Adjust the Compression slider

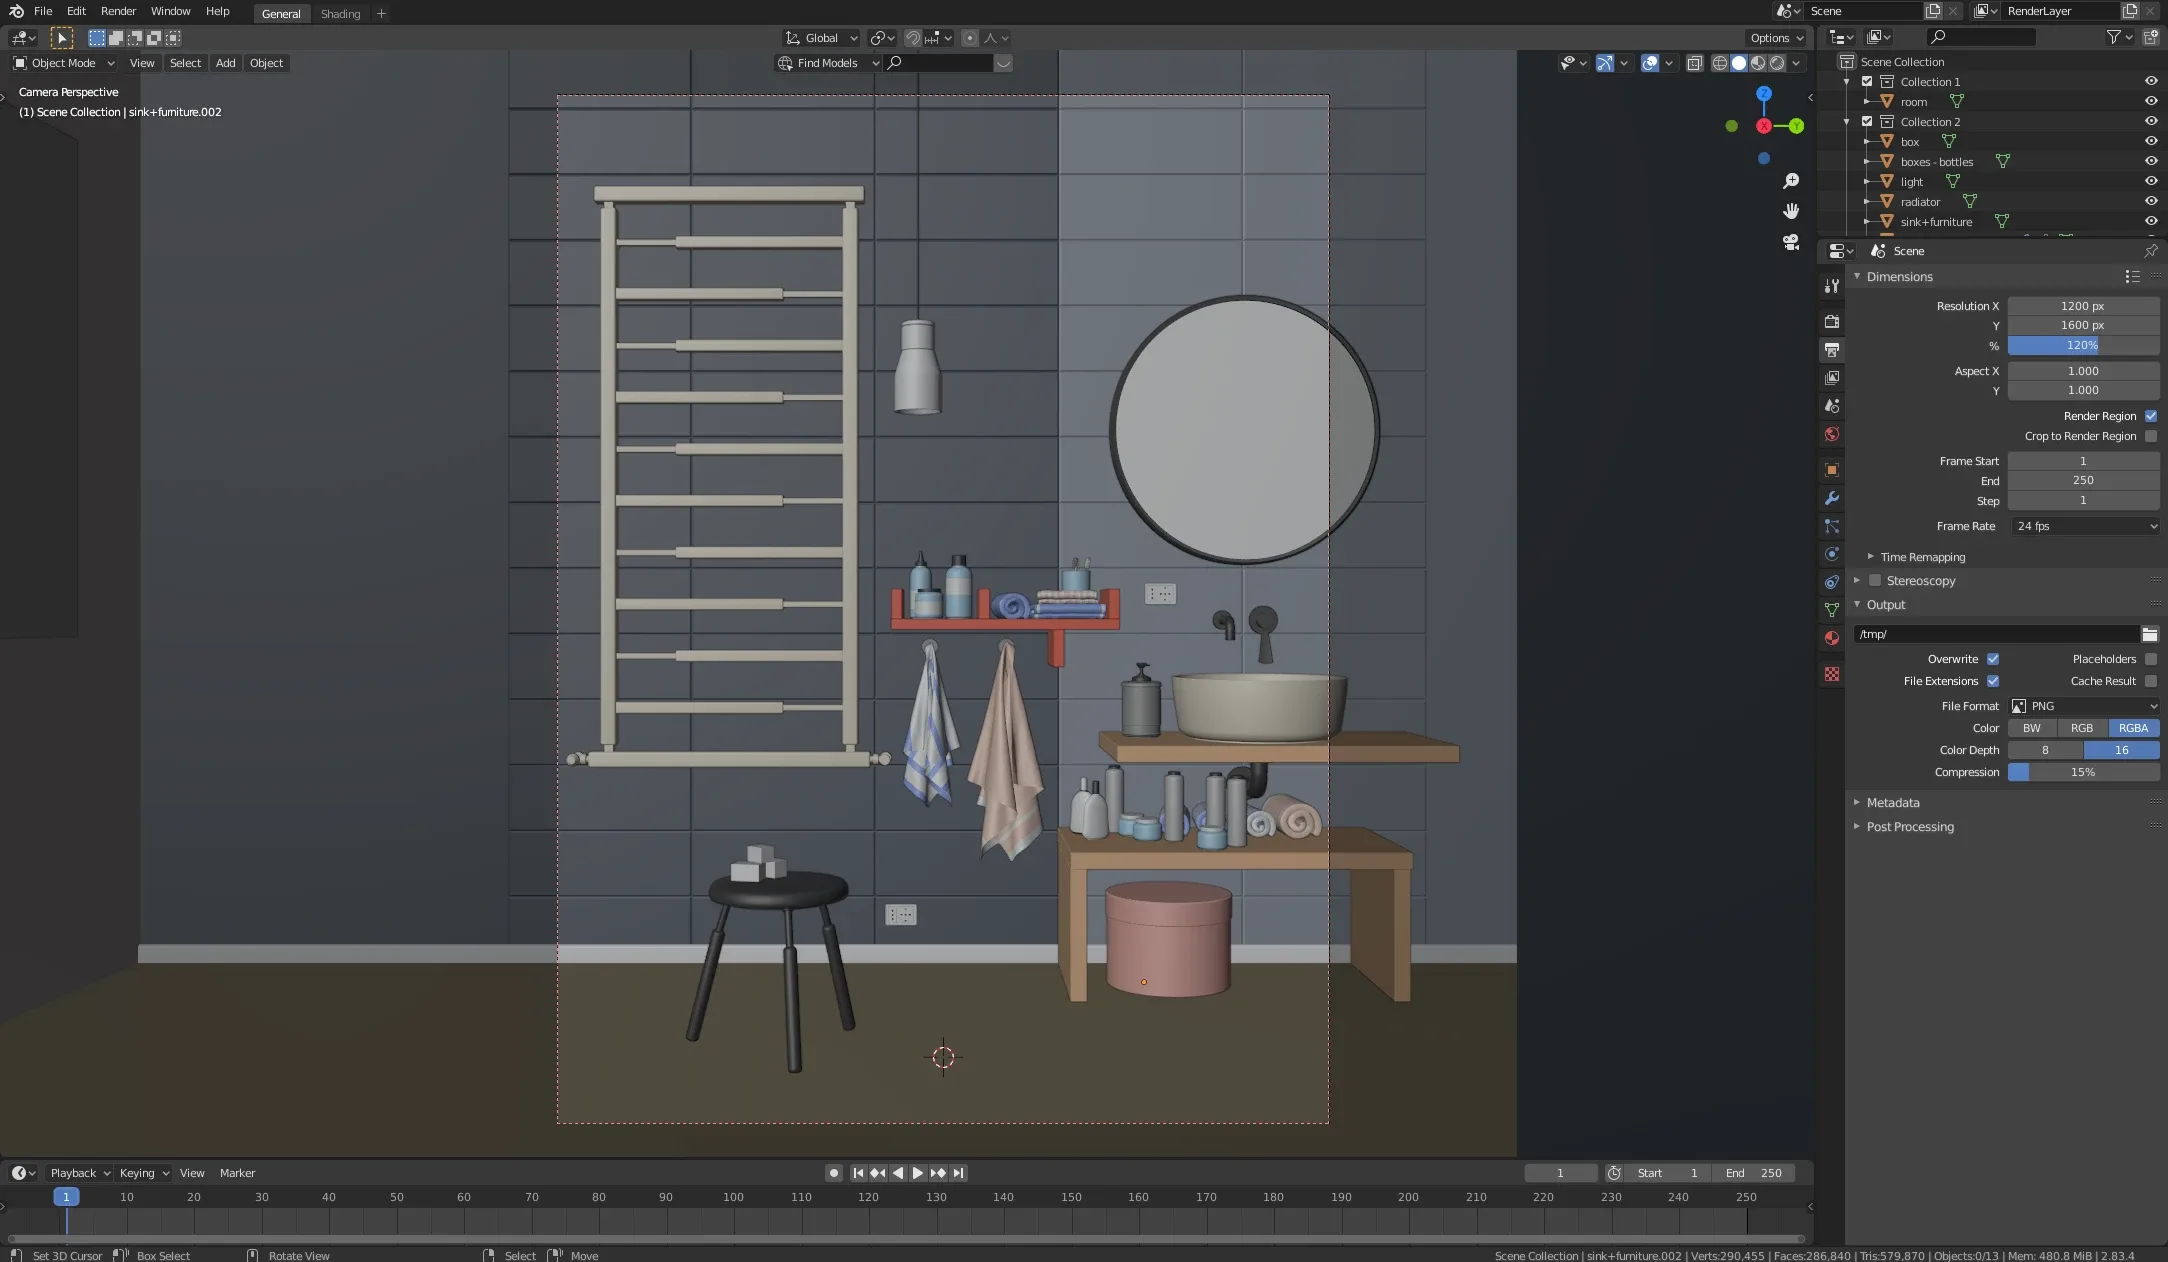pos(2083,772)
